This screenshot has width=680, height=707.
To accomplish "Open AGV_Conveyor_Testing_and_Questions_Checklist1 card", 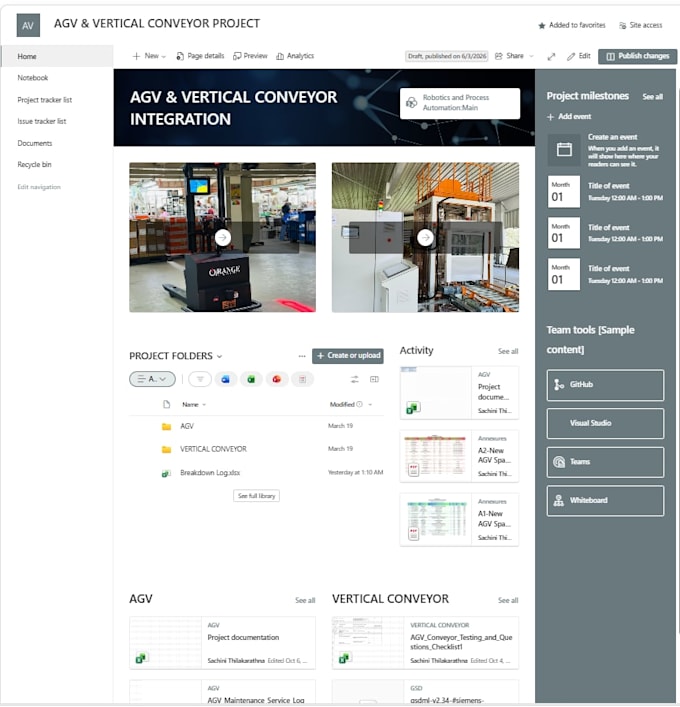I will [425, 643].
